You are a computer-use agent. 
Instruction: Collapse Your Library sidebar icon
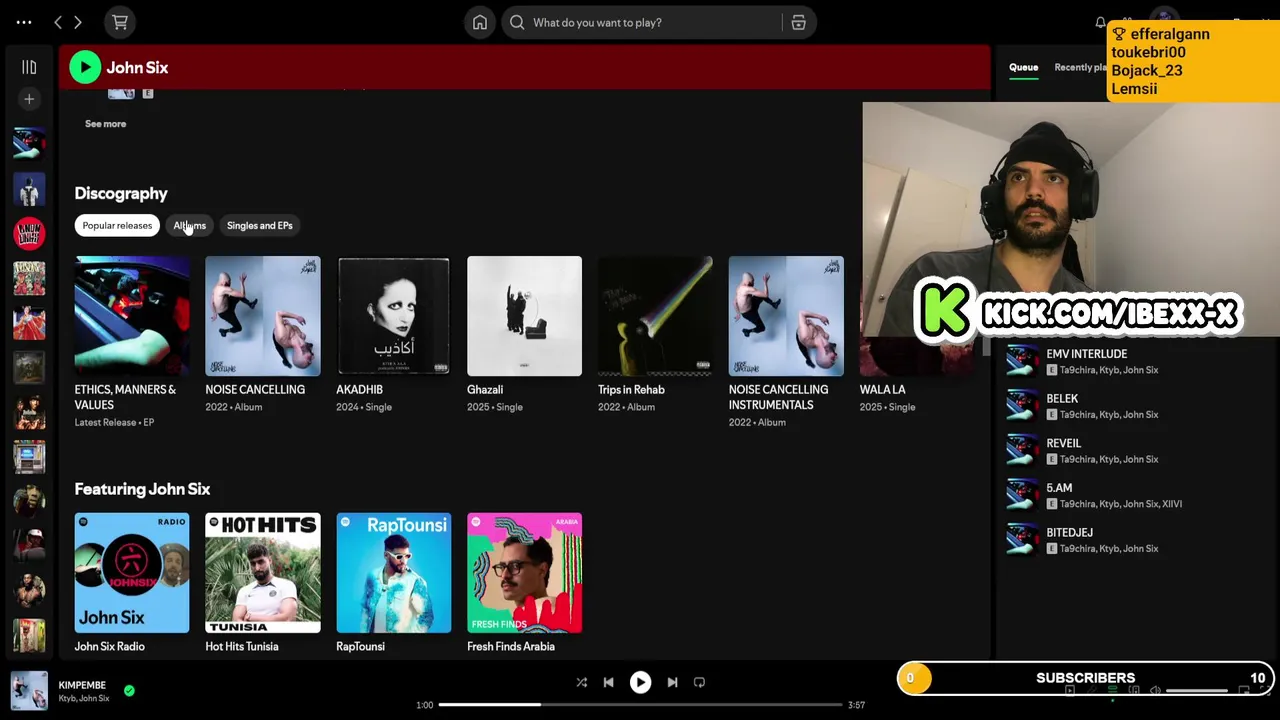tap(29, 67)
